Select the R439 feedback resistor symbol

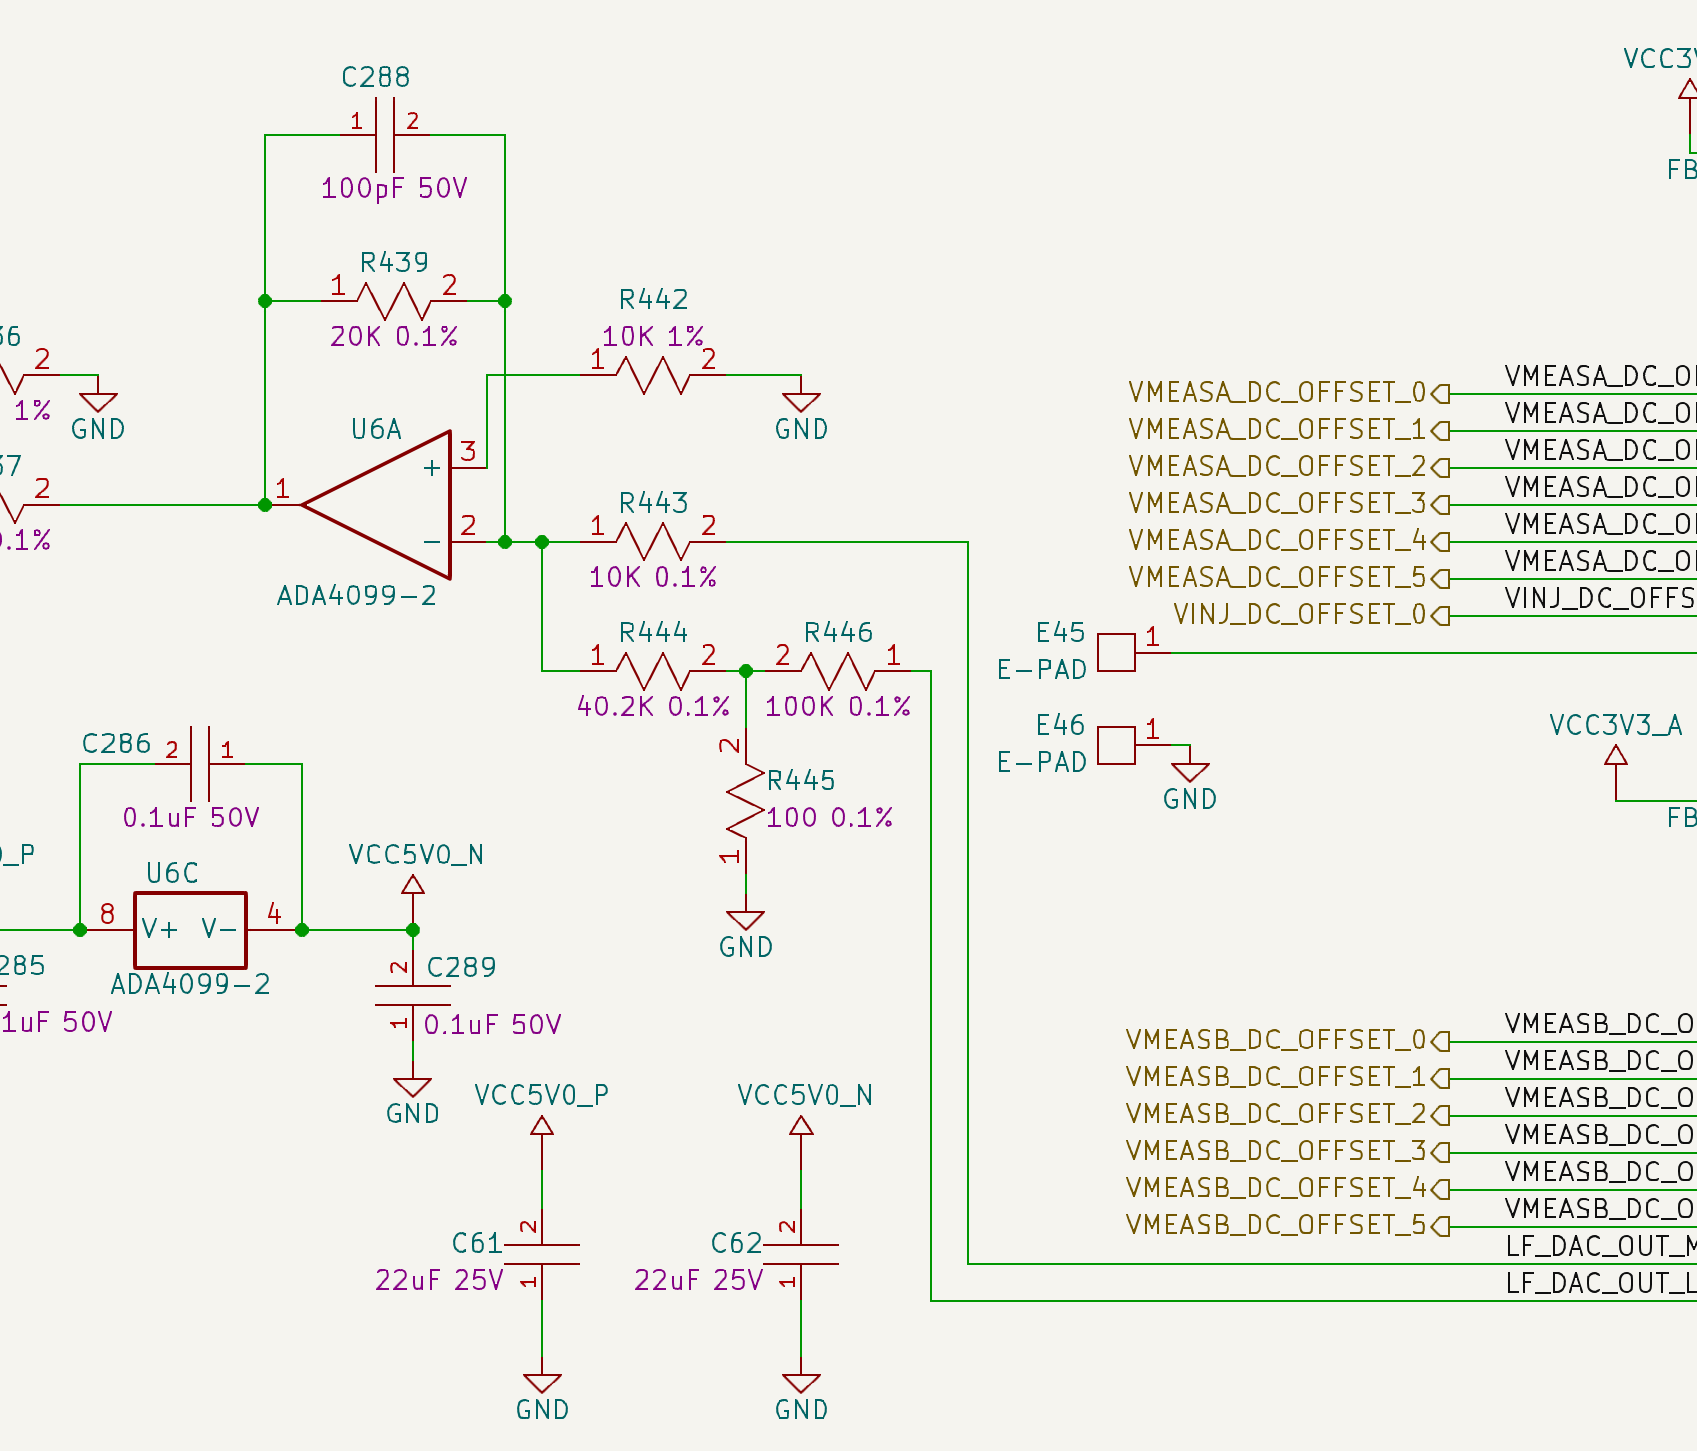pos(394,300)
